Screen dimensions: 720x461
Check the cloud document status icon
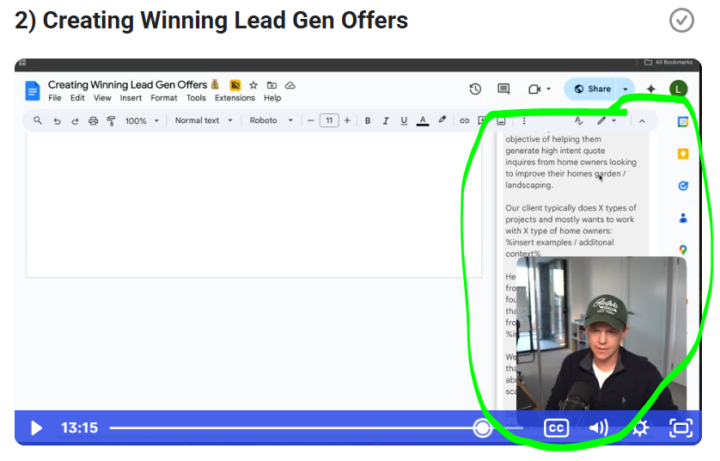click(x=290, y=85)
